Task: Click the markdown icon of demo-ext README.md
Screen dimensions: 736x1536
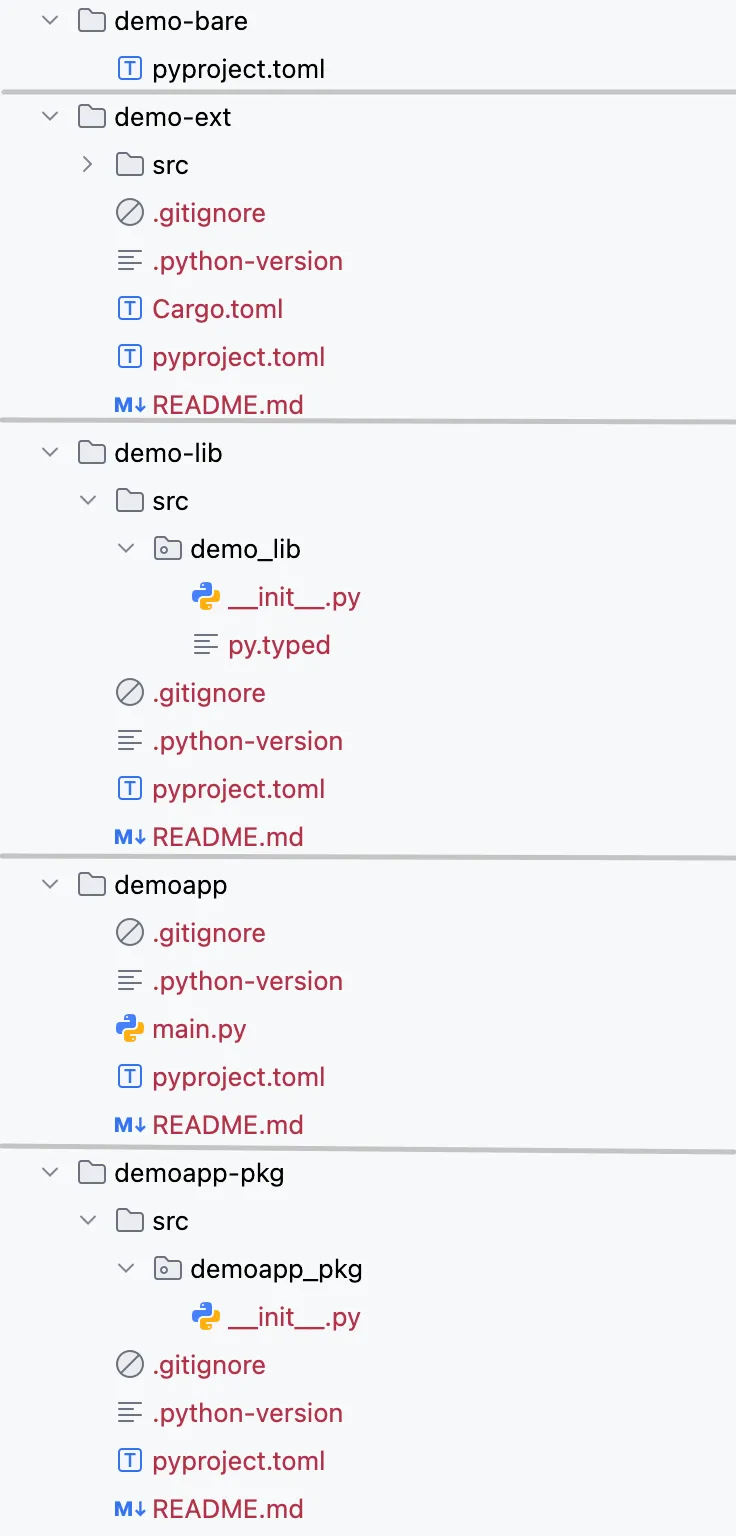Action: coord(130,405)
